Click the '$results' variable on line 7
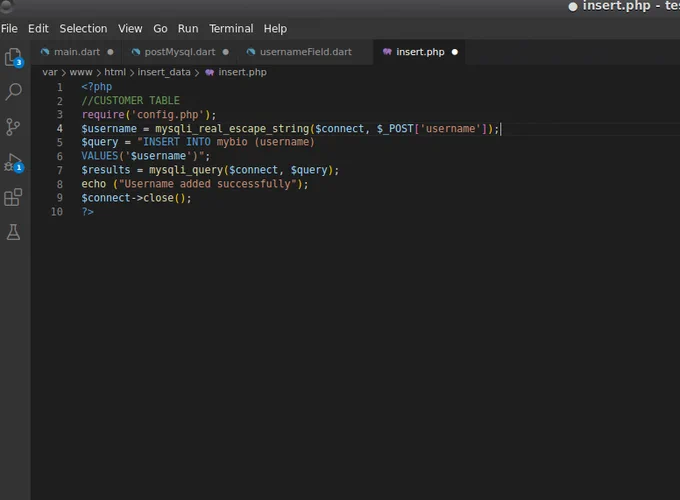The image size is (680, 500). coord(106,170)
